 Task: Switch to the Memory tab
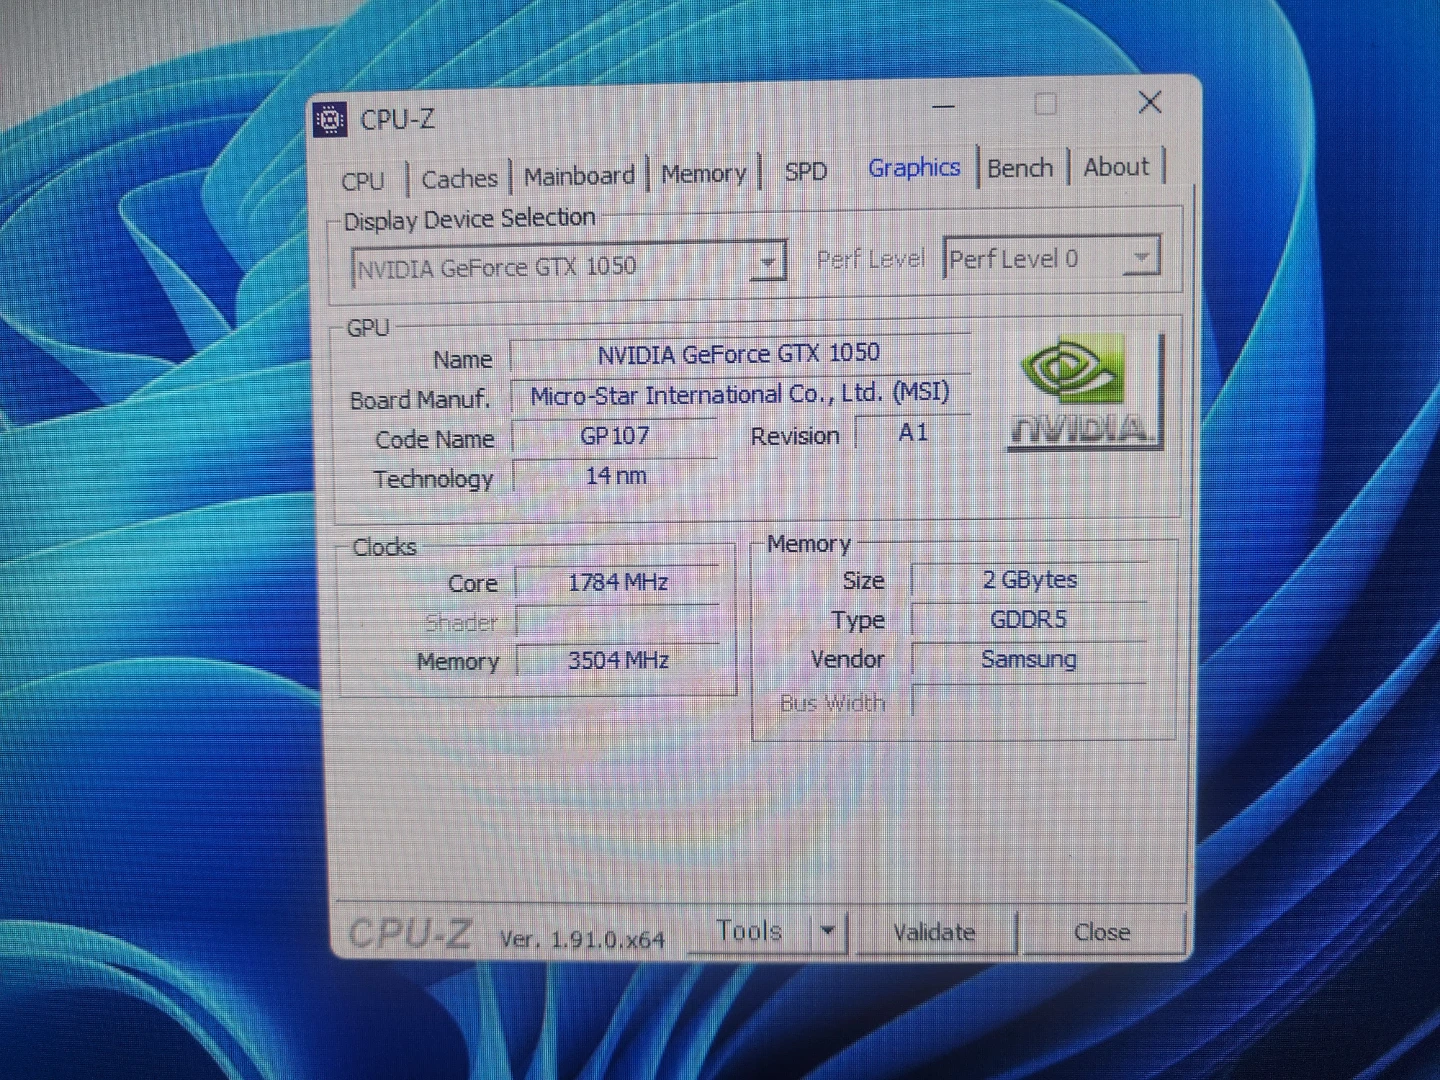(x=703, y=174)
